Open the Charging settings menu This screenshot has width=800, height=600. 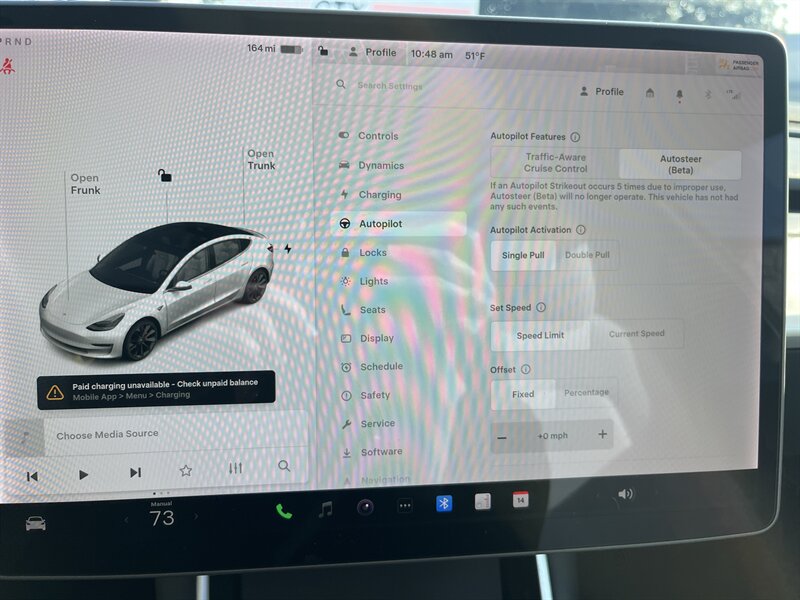379,195
